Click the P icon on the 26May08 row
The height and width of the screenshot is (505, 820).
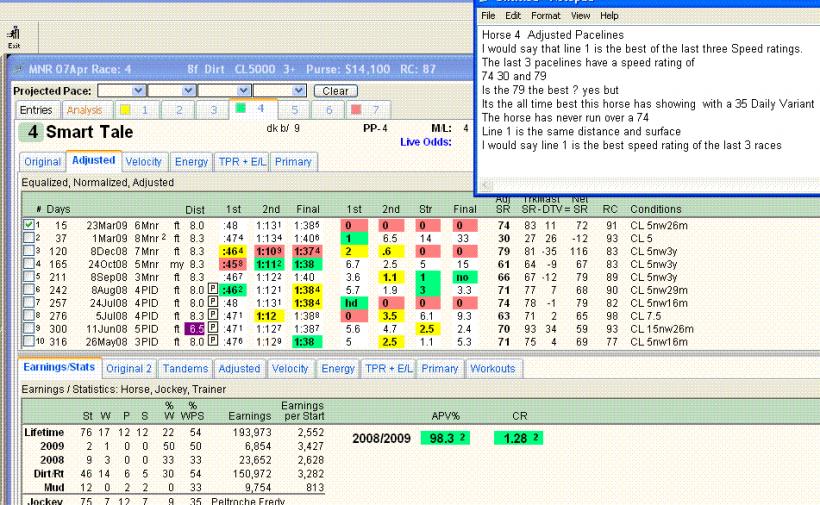(212, 341)
